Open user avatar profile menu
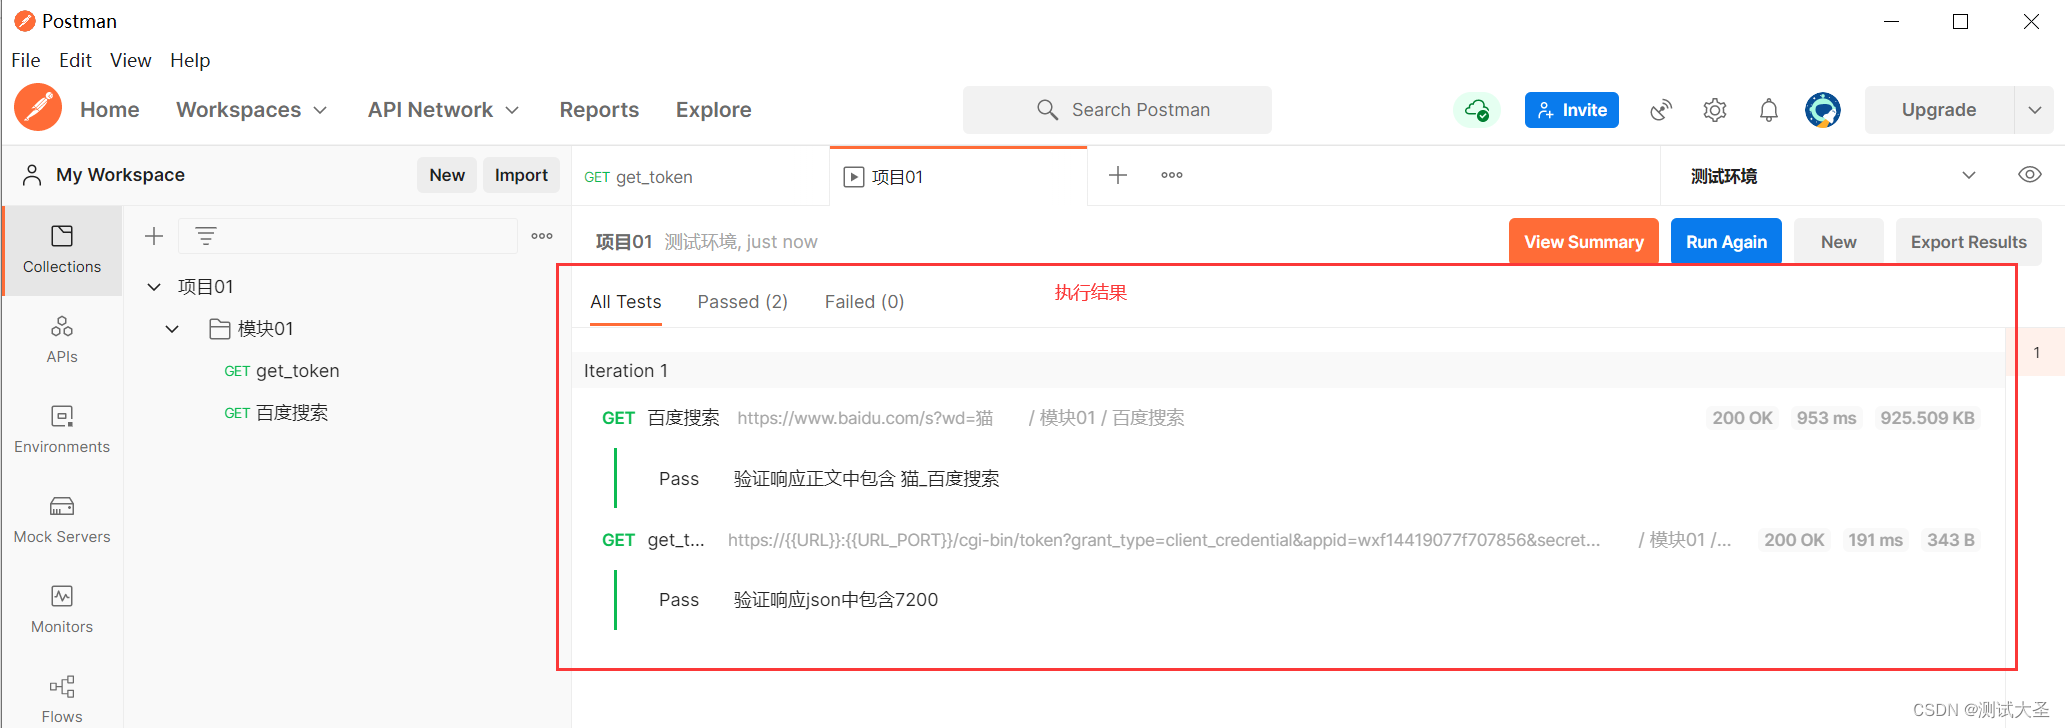The height and width of the screenshot is (728, 2065). [1823, 110]
